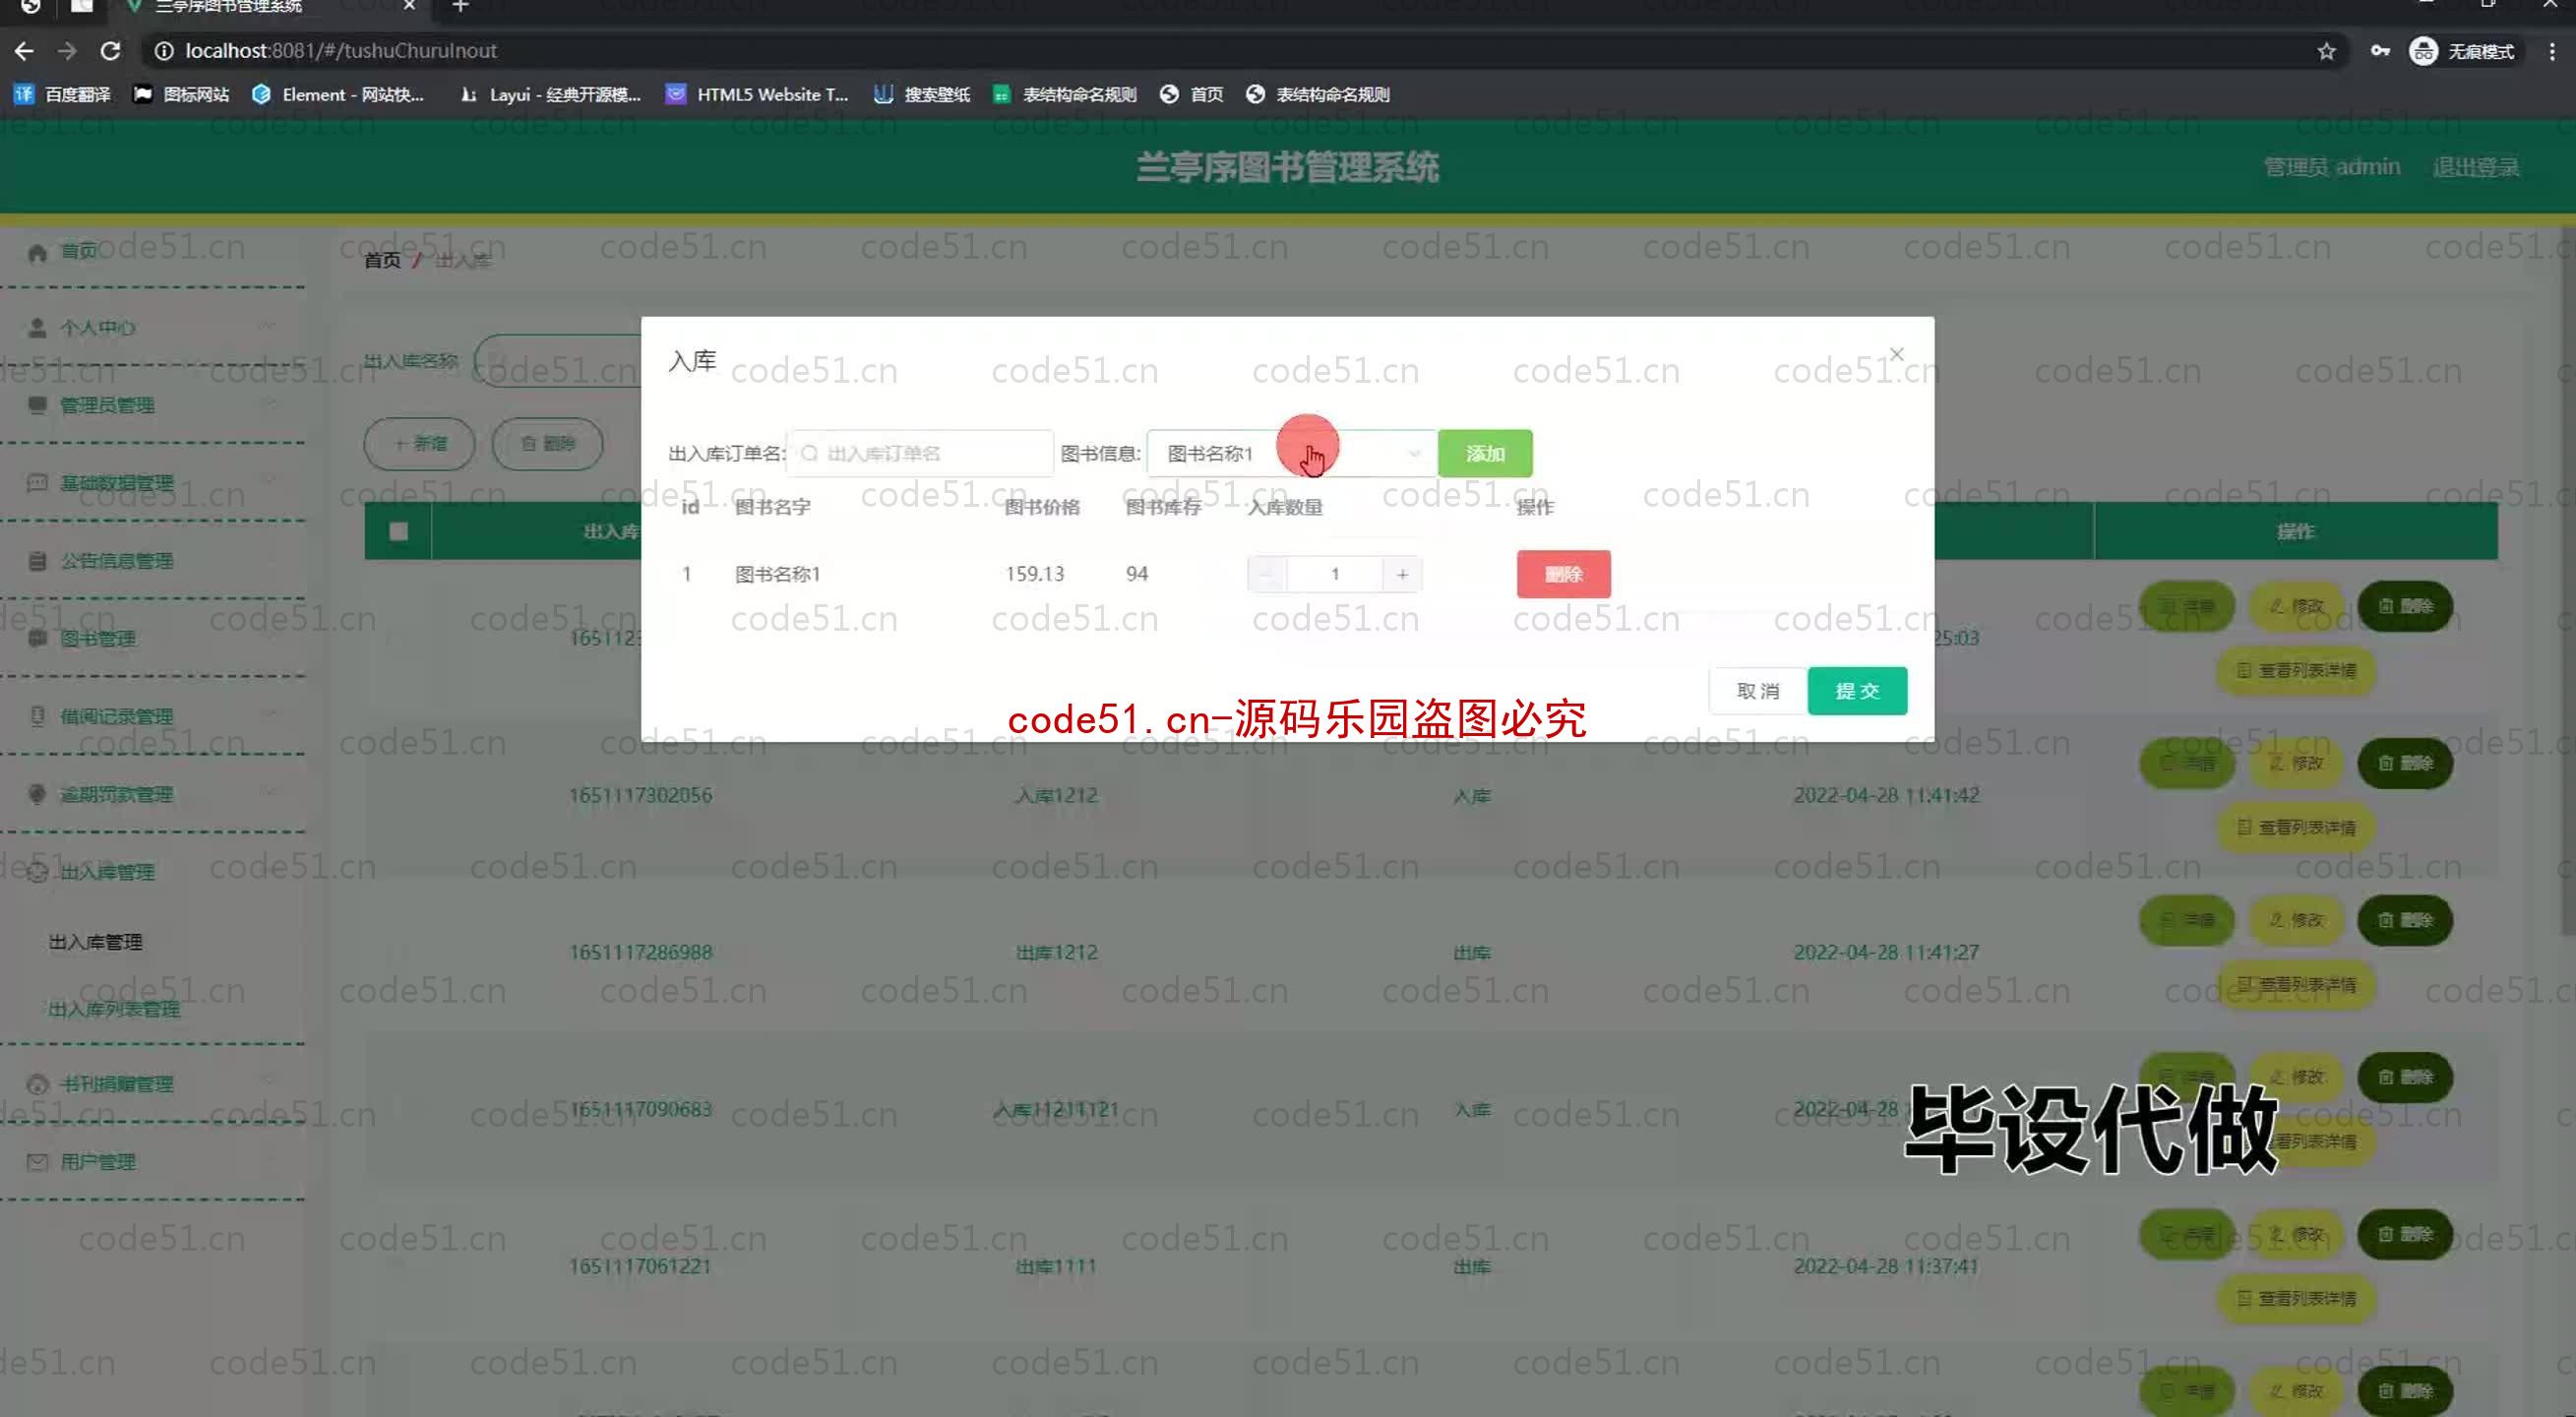
Task: Click 修改 for row 1651117302056
Action: click(2296, 763)
